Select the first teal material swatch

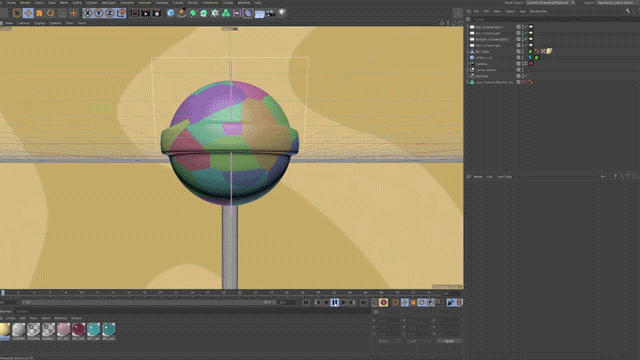93,330
